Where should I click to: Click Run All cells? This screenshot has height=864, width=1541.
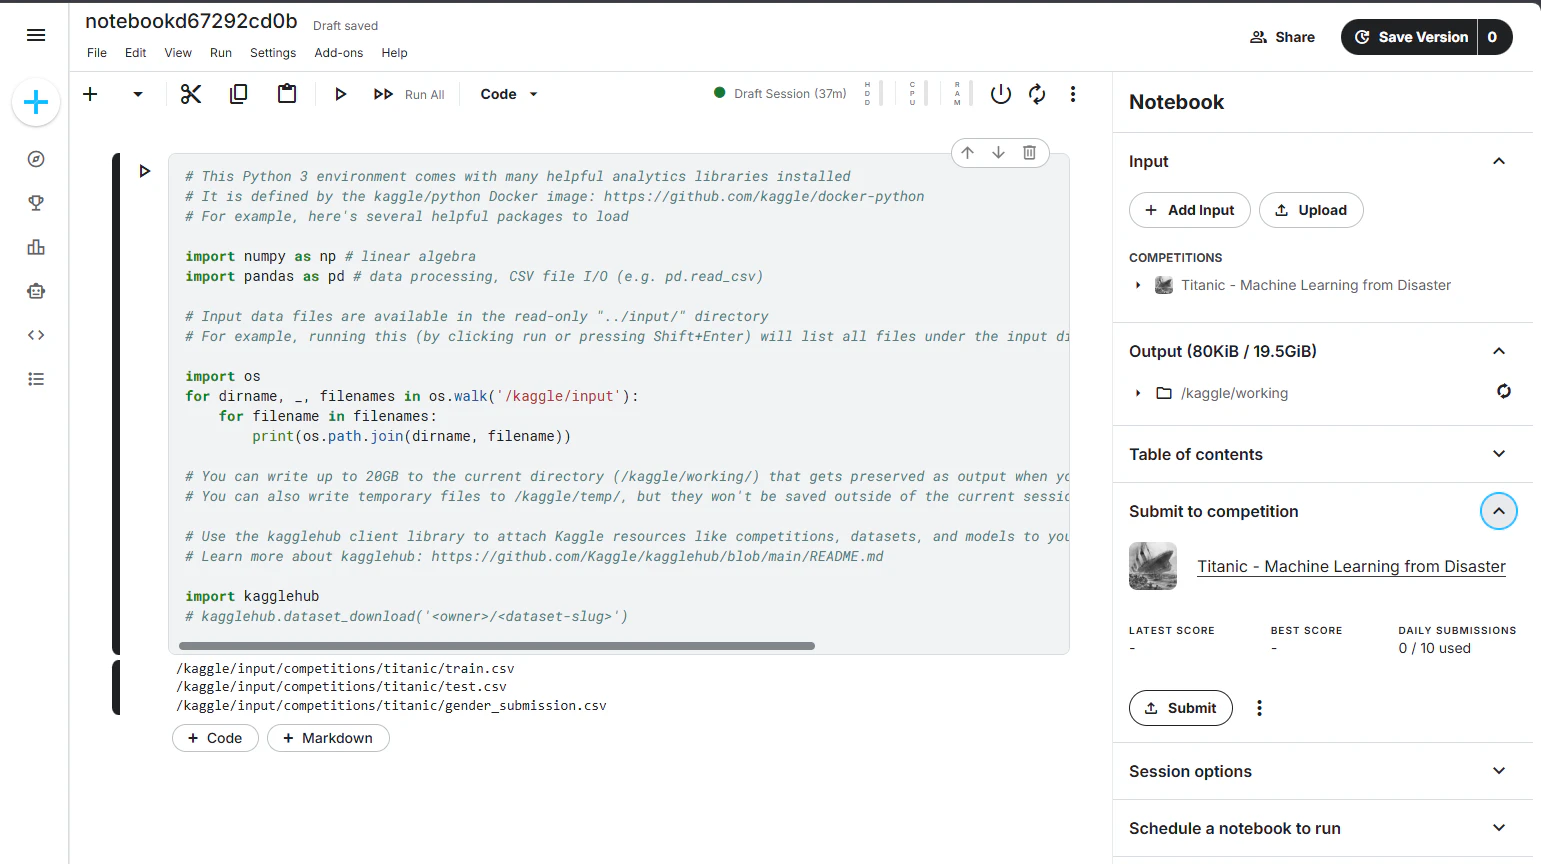point(409,94)
